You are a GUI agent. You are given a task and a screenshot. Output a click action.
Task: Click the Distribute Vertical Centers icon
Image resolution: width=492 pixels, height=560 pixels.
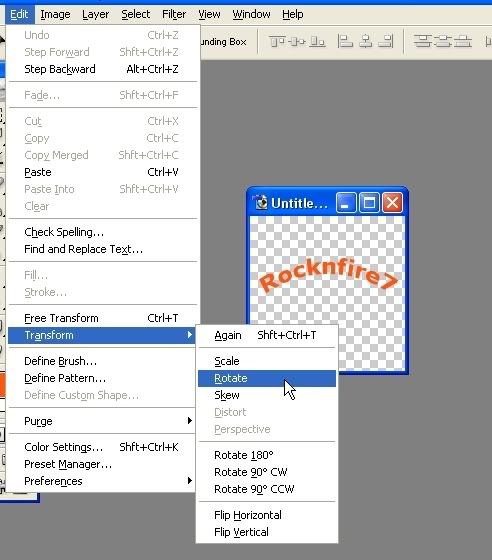coord(443,41)
